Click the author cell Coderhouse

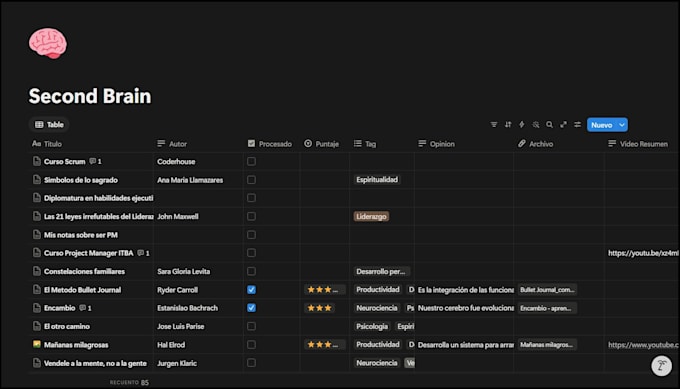point(176,161)
